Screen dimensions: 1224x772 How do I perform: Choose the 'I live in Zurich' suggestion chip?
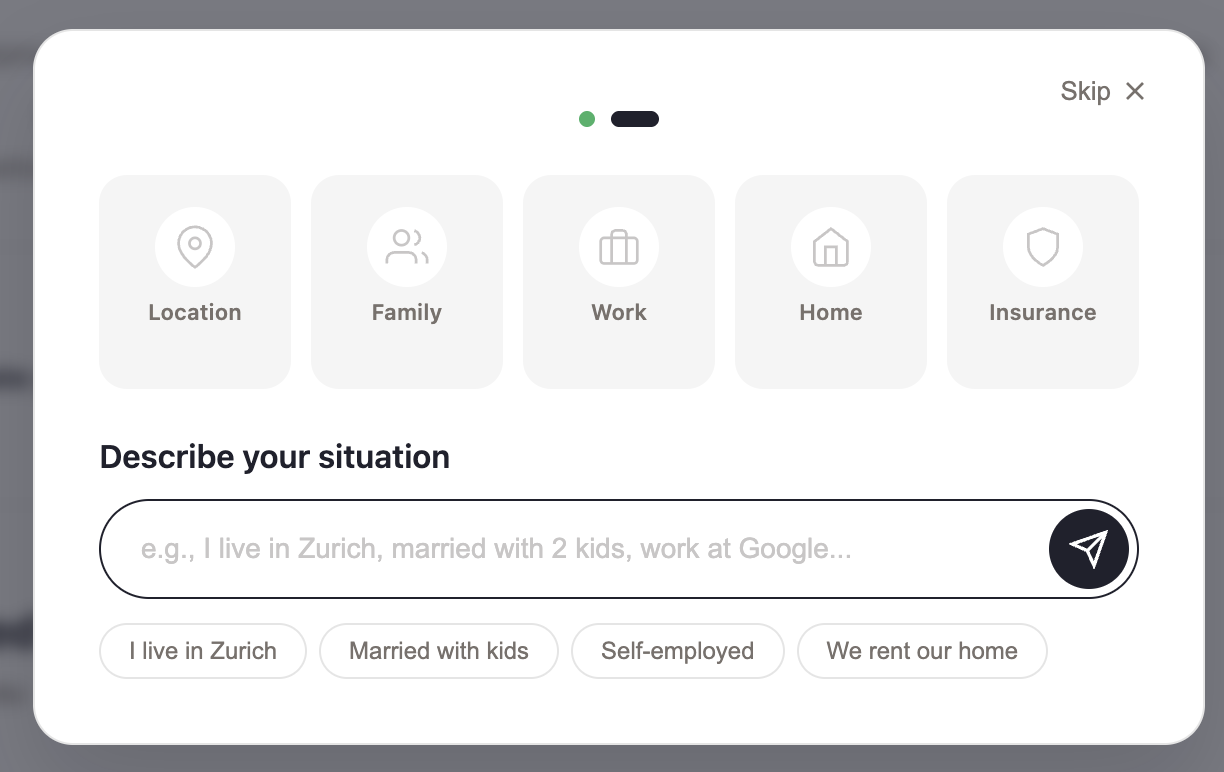202,651
